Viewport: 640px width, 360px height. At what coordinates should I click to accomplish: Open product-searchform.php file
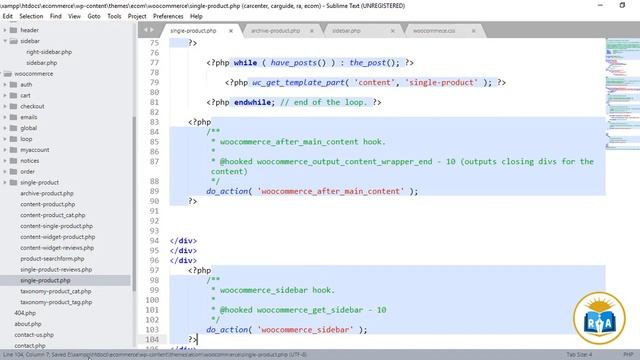click(x=52, y=259)
